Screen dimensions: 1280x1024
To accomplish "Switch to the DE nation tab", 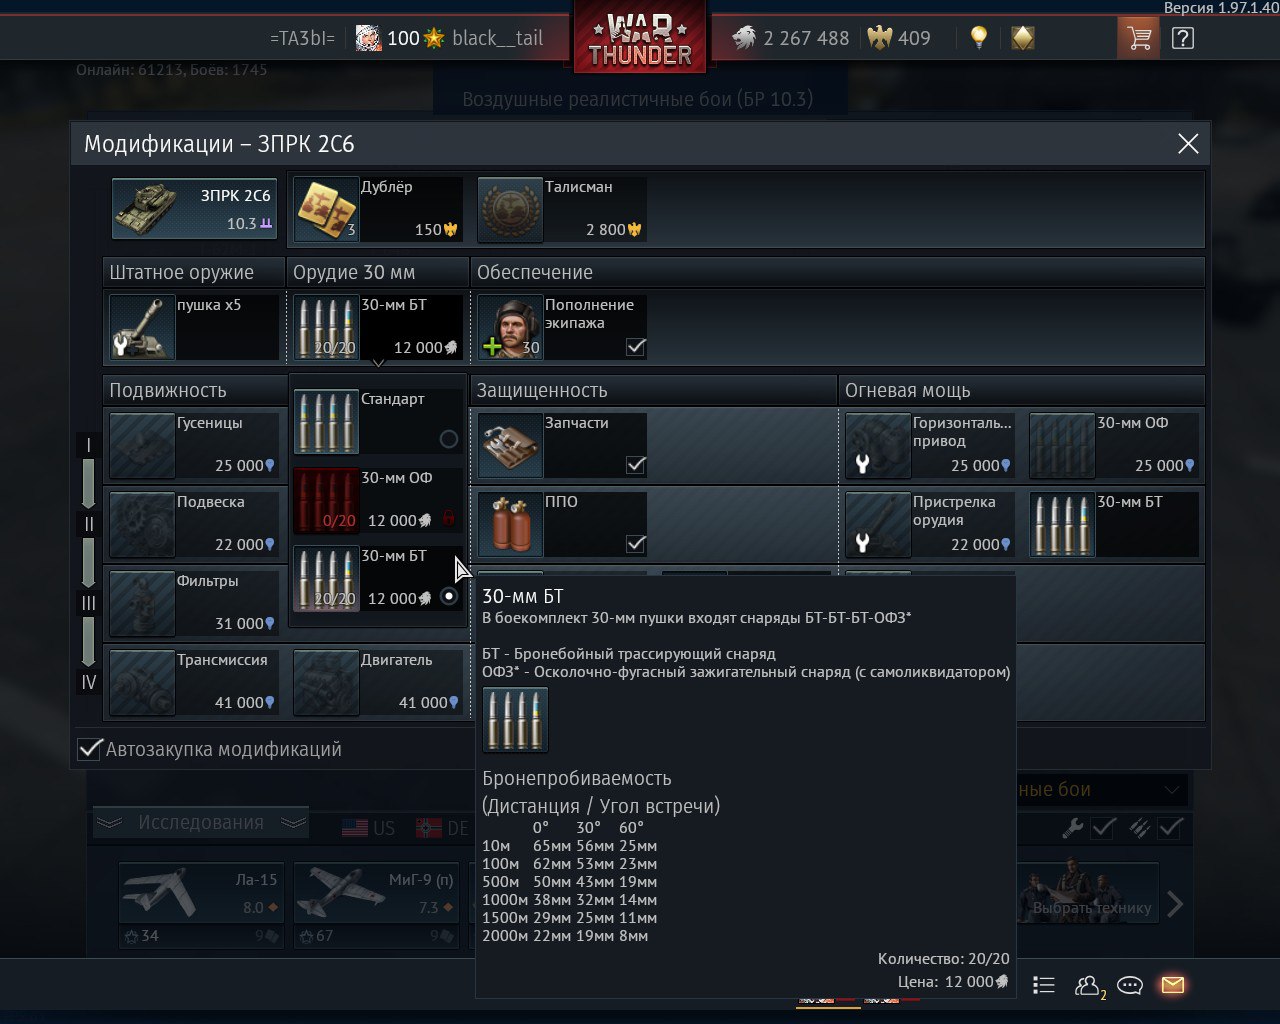I will point(443,828).
